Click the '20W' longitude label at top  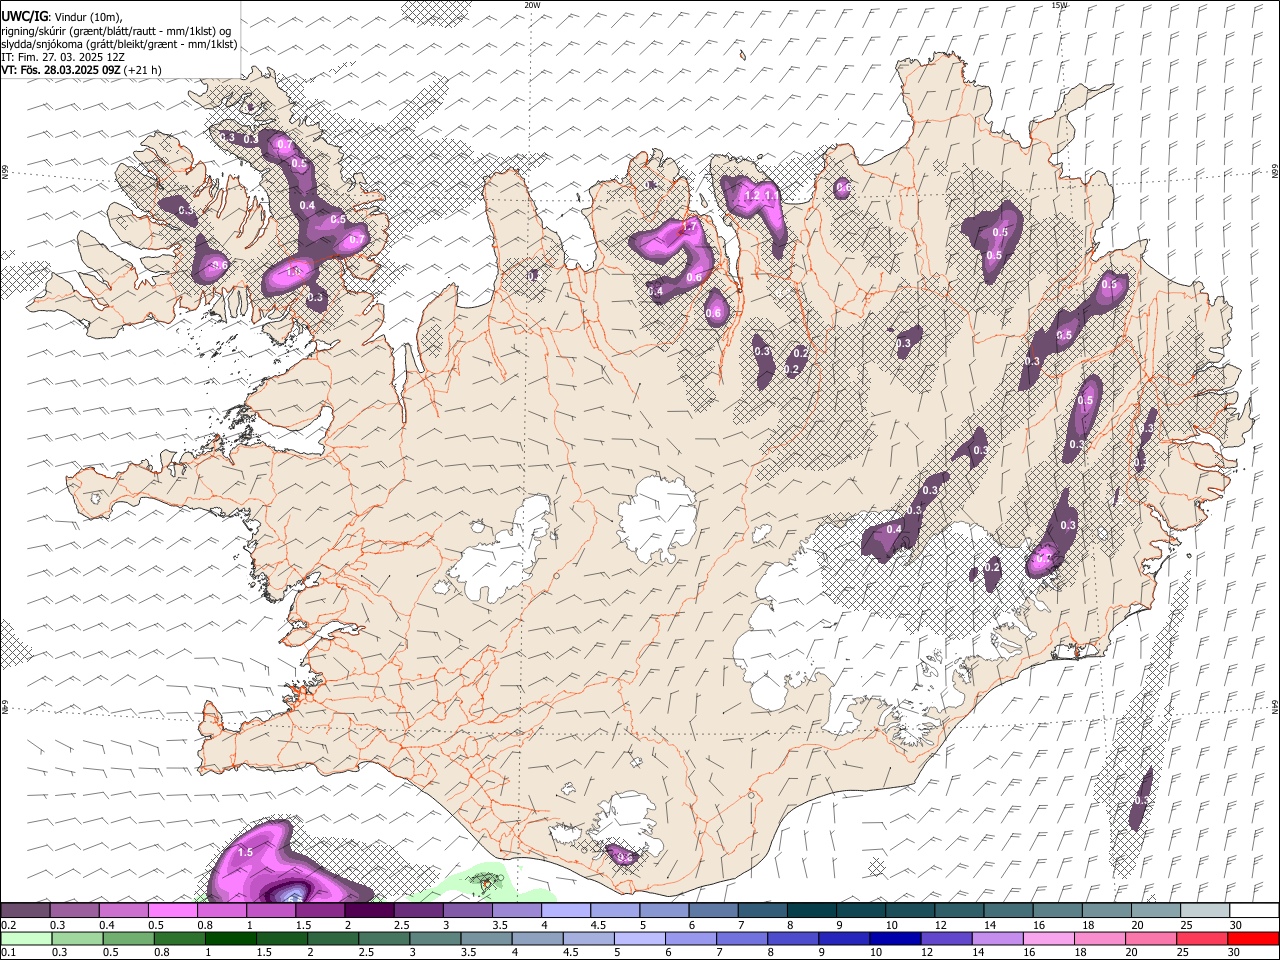(x=532, y=5)
